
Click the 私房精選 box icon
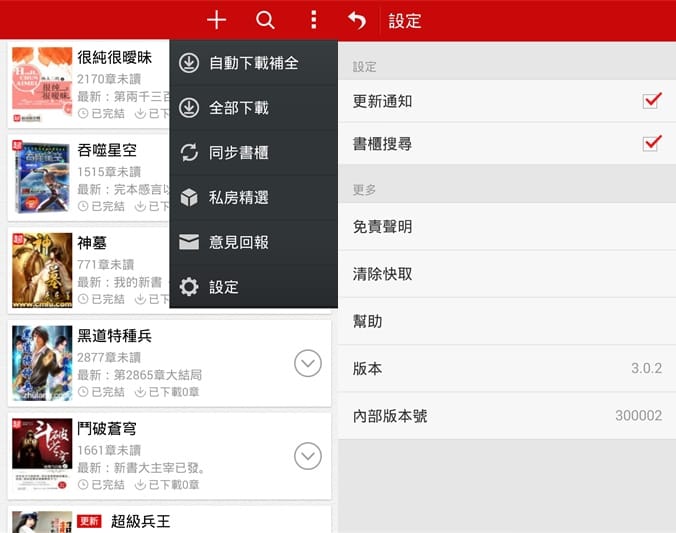pos(189,198)
